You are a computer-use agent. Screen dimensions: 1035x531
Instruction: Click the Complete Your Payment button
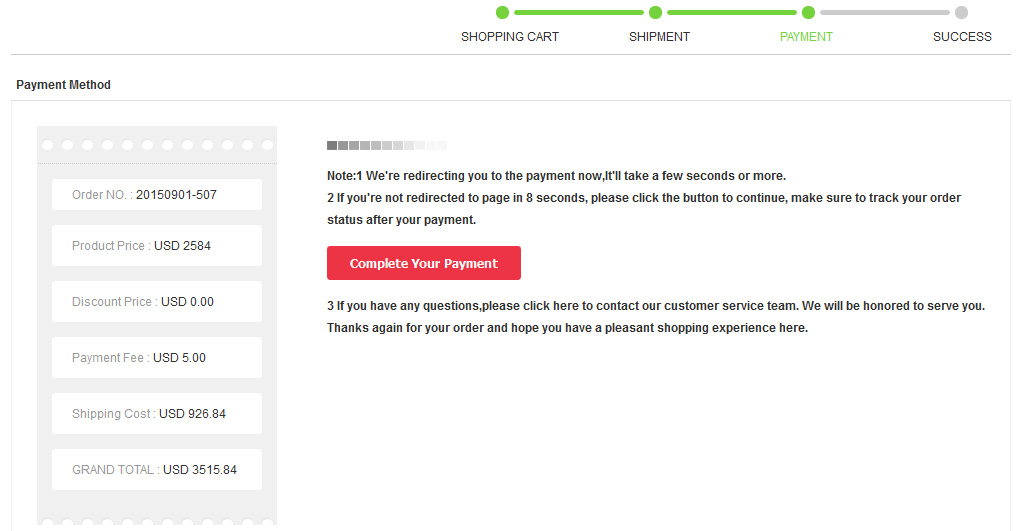point(424,263)
